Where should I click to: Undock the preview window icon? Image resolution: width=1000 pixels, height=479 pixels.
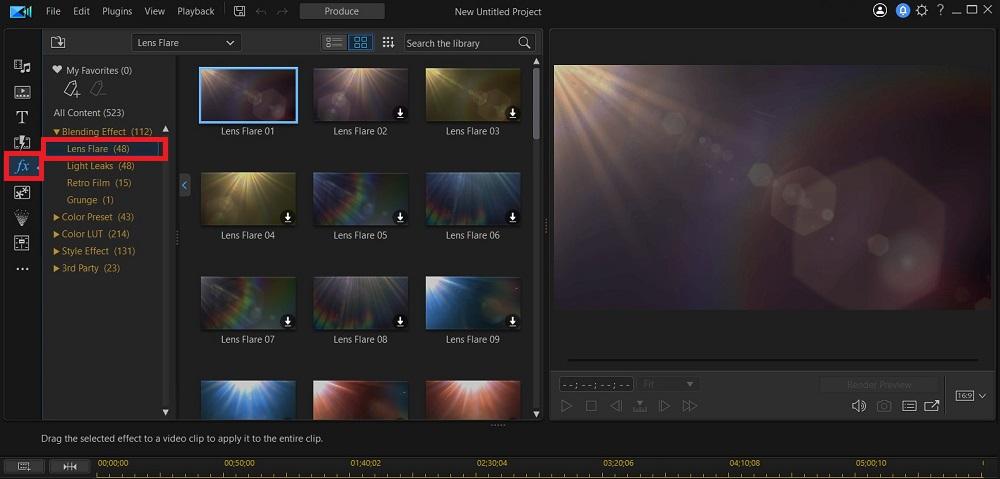point(932,406)
